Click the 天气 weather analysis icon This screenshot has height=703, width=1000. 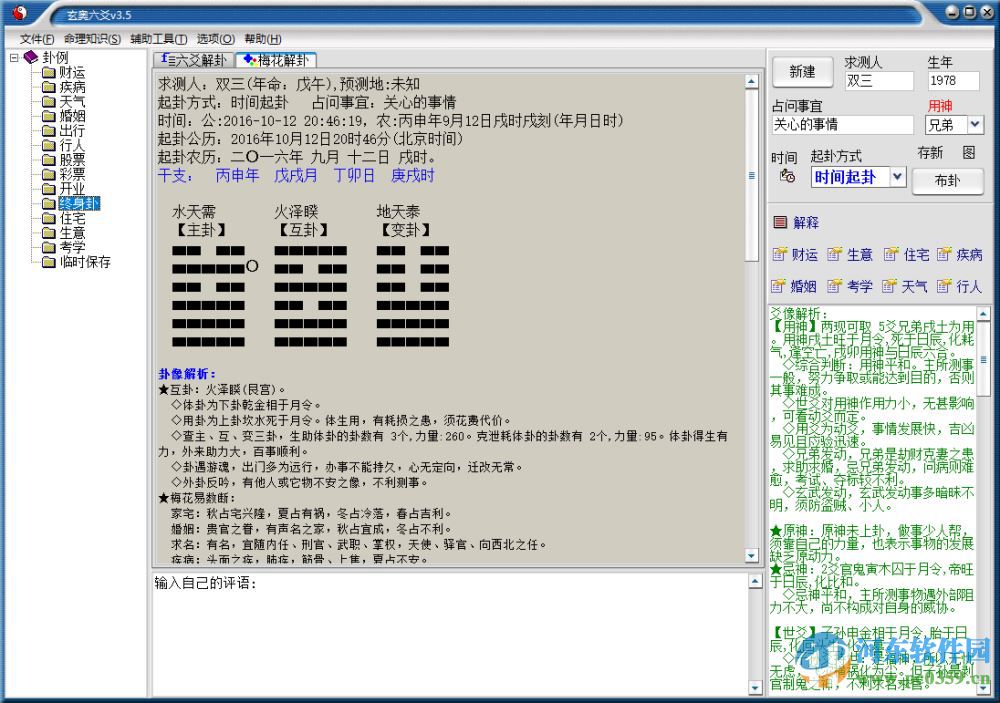pyautogui.click(x=906, y=287)
